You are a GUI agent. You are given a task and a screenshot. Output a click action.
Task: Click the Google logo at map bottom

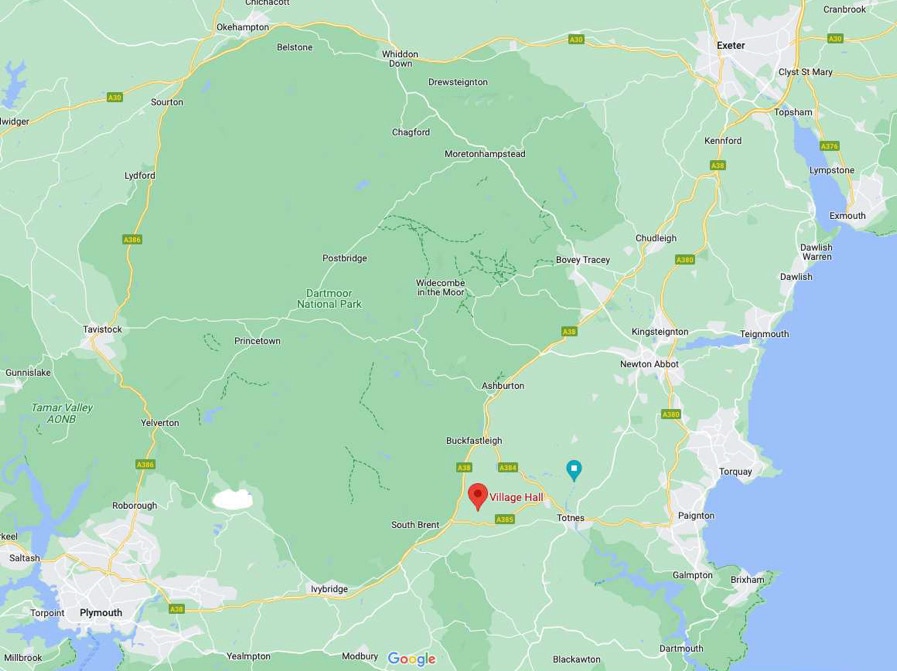(412, 659)
